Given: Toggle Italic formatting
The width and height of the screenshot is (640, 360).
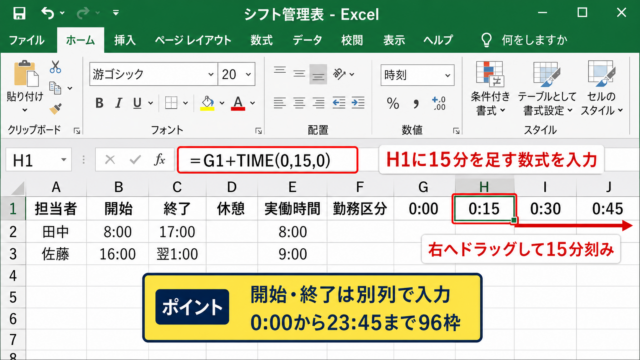Looking at the screenshot, I should (x=118, y=103).
